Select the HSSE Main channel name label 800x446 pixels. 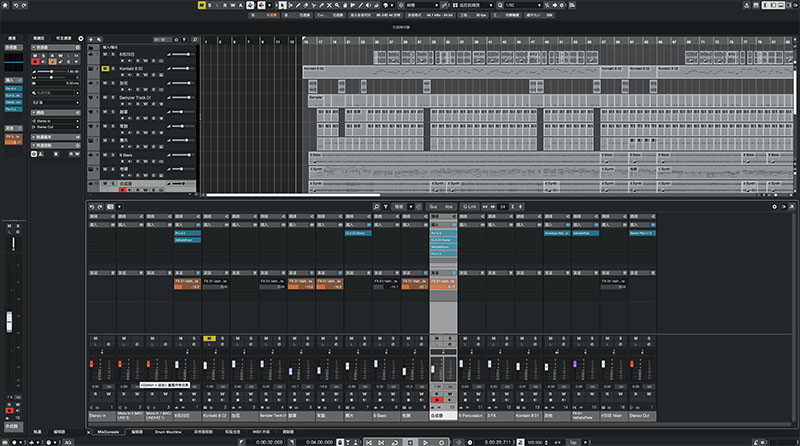tap(614, 416)
